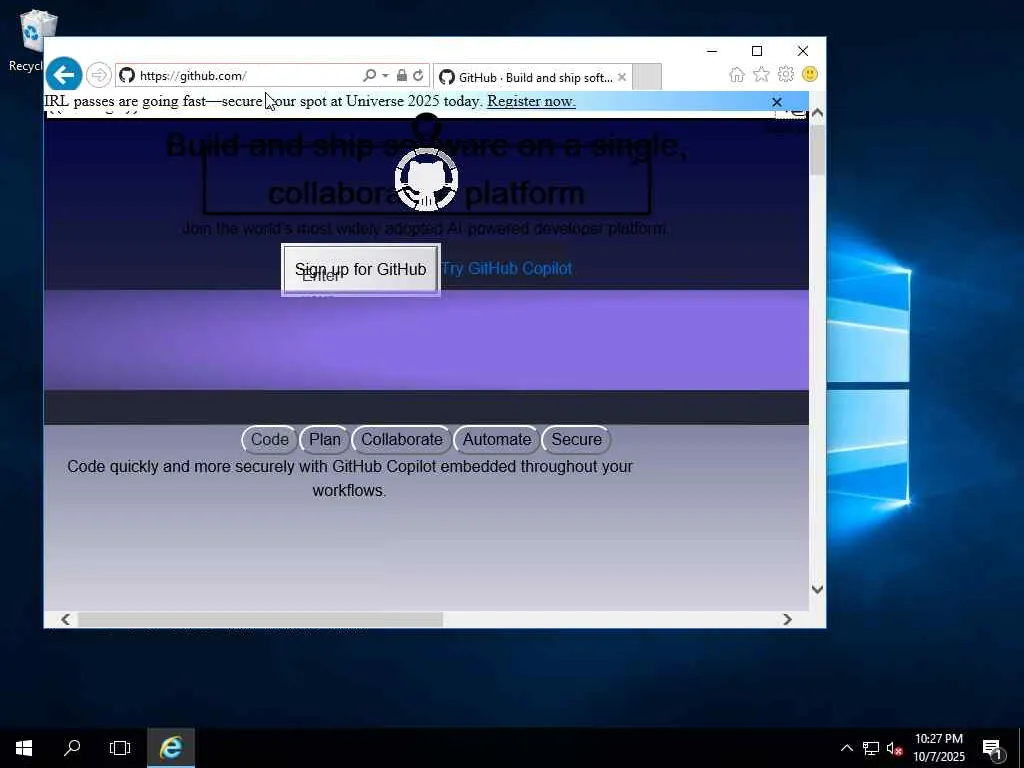Expand address bar autocomplete dropdown arrow

pyautogui.click(x=385, y=76)
